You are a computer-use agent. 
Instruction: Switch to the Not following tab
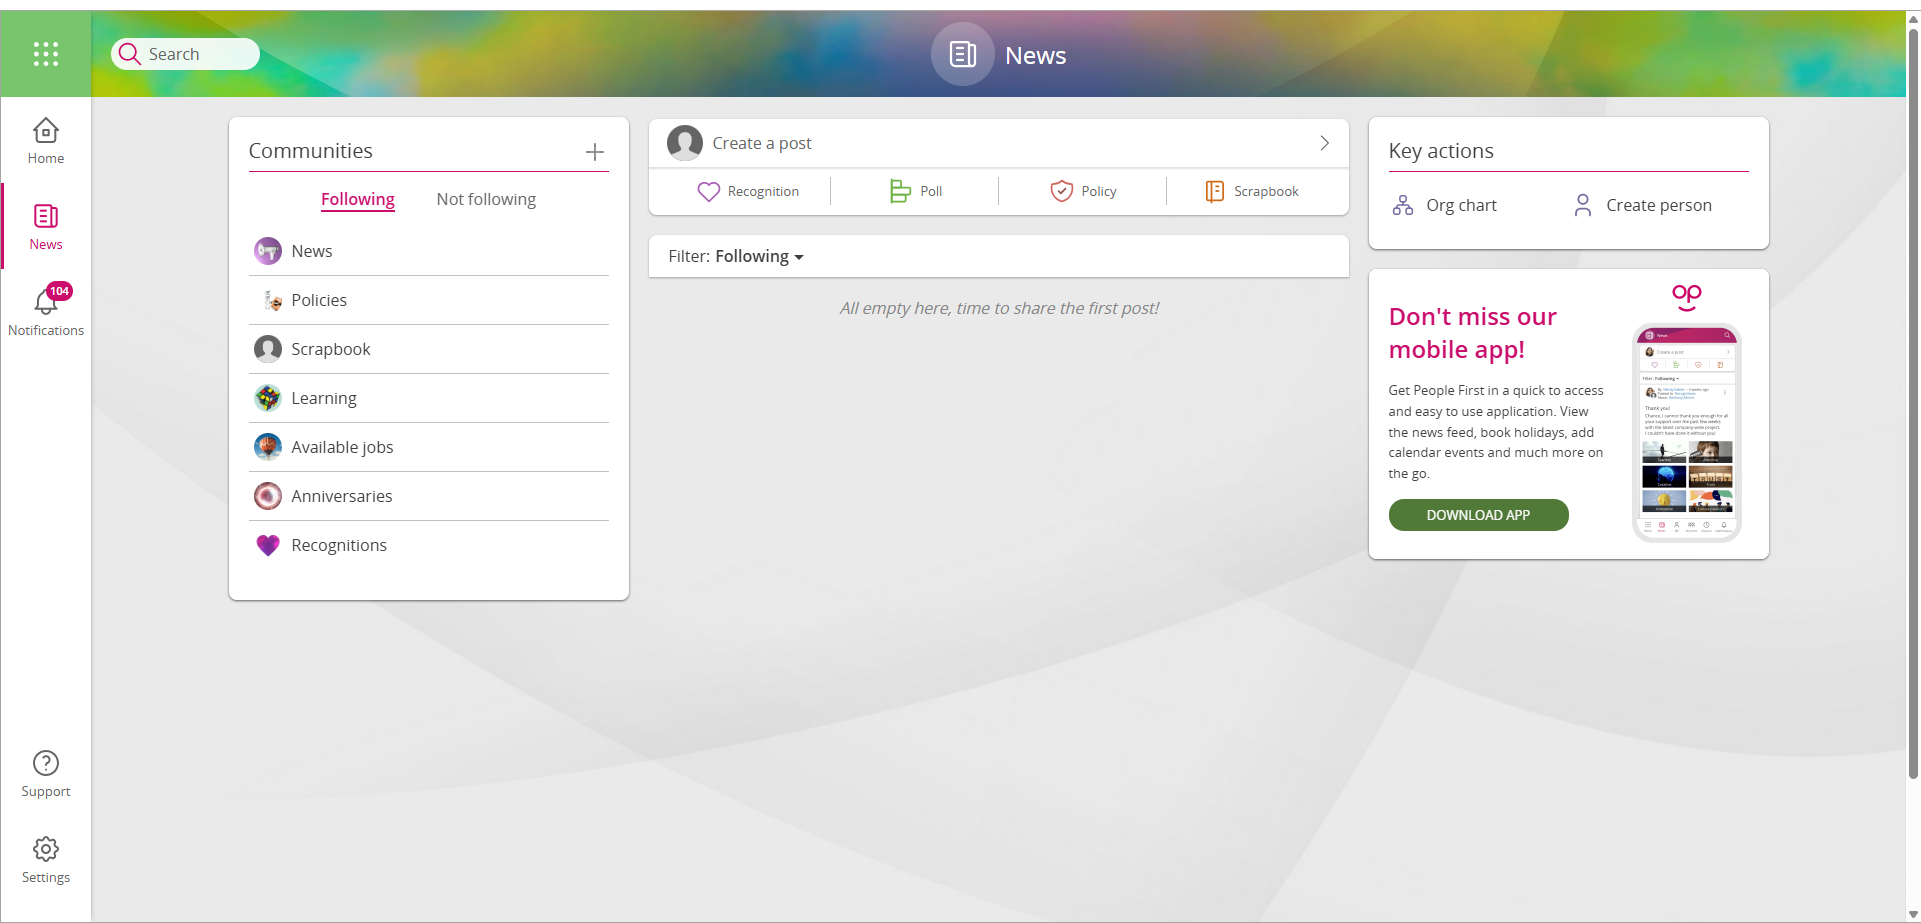click(486, 200)
